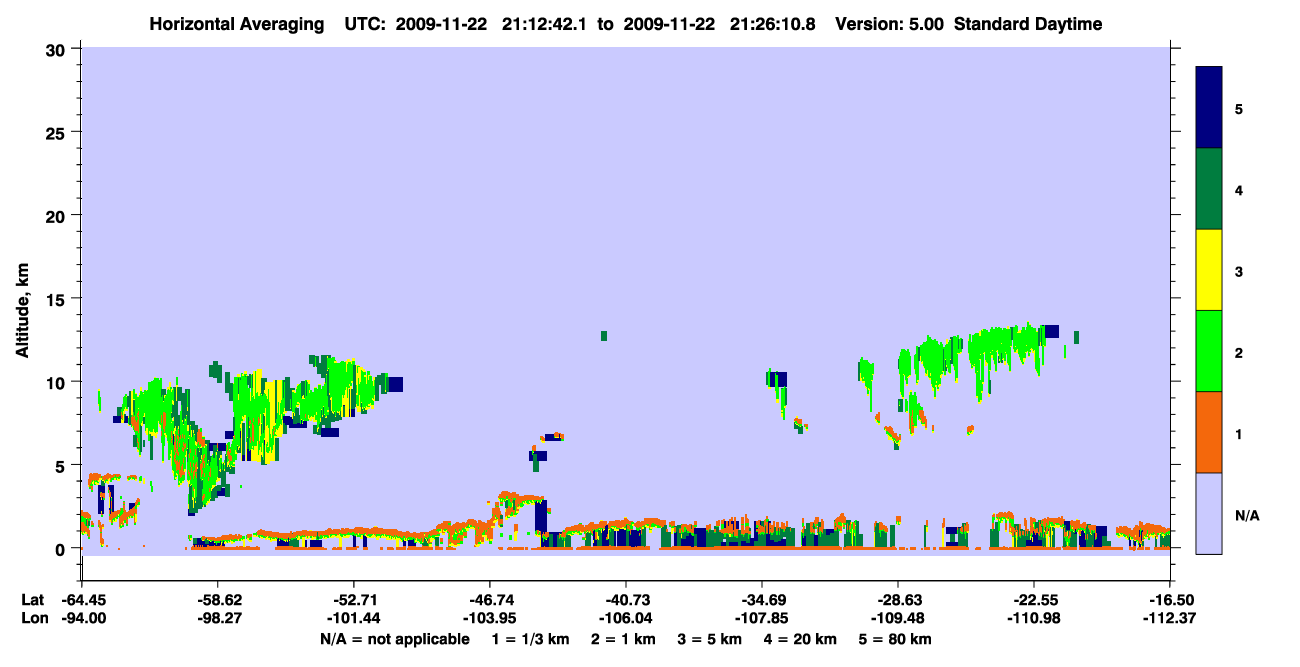The height and width of the screenshot is (667, 1300).
Task: Click the dark blue level 5 colorbar segment
Action: (1209, 108)
